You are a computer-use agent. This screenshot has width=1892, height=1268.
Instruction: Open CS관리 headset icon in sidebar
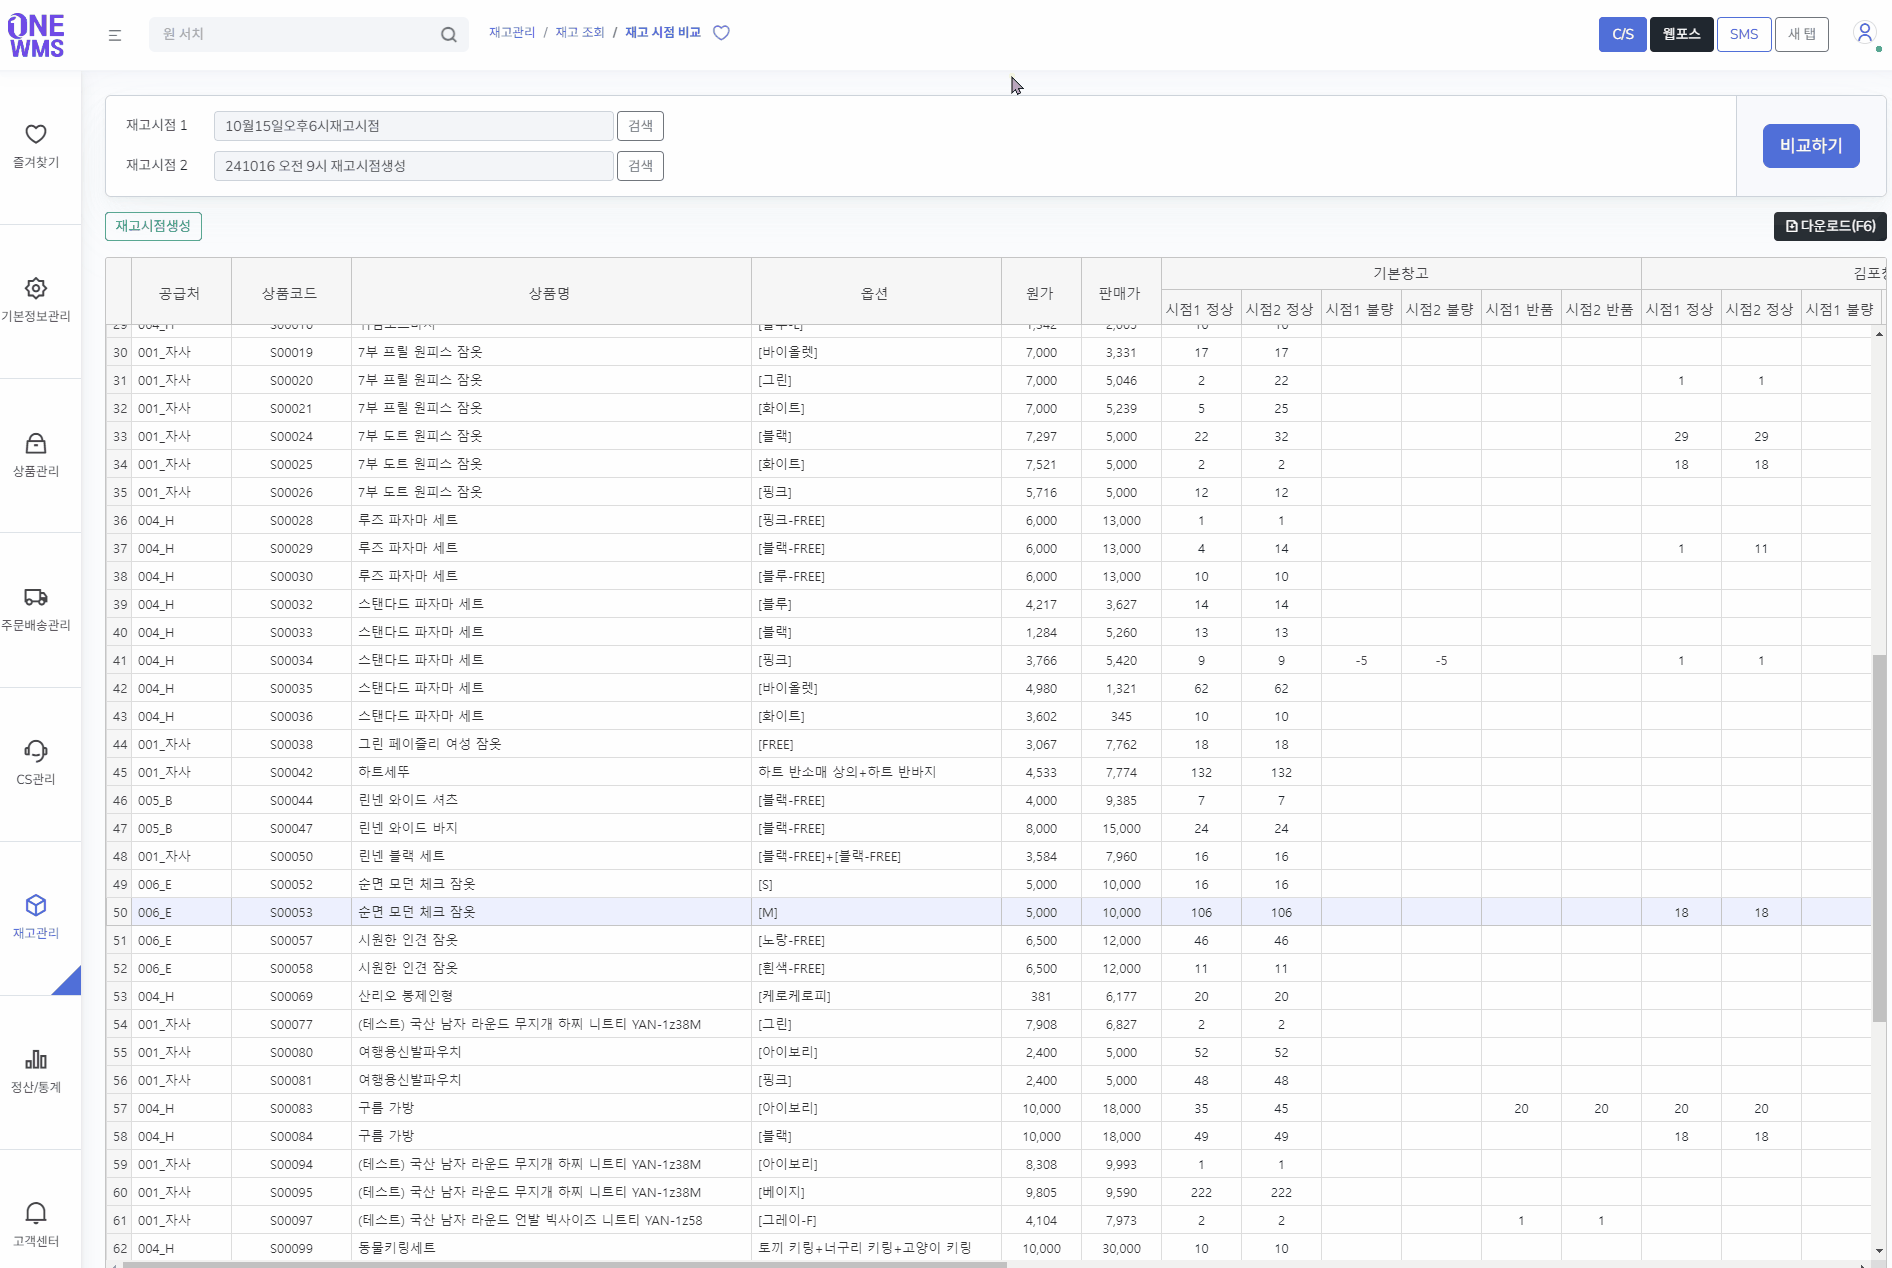[x=36, y=752]
